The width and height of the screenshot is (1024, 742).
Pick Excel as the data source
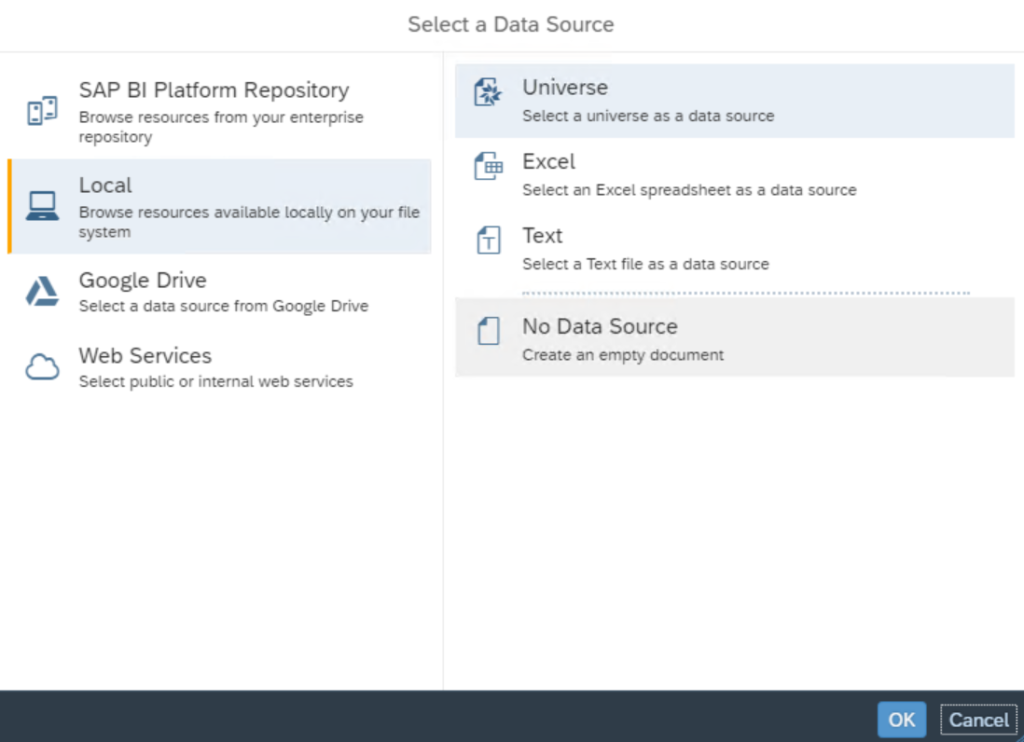(735, 175)
